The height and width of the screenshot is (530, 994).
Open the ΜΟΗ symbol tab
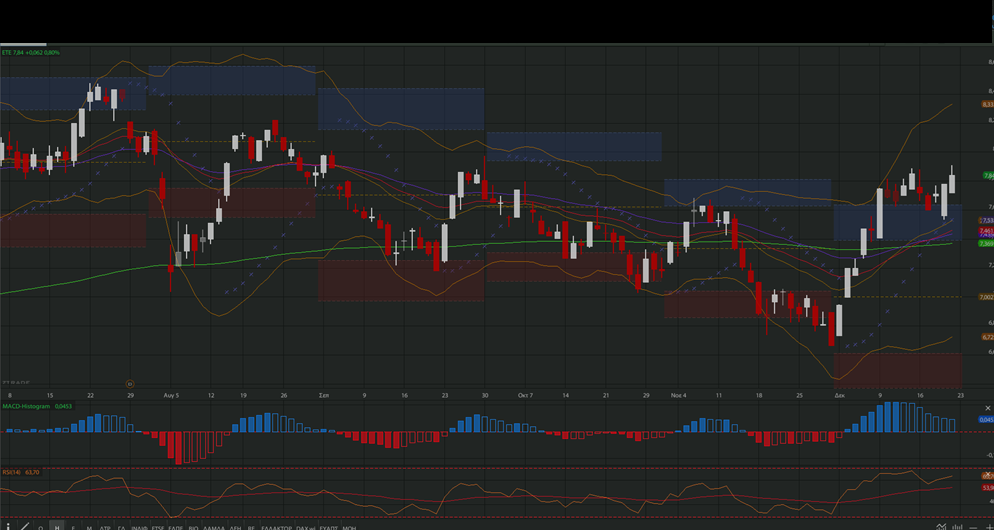pyautogui.click(x=349, y=527)
